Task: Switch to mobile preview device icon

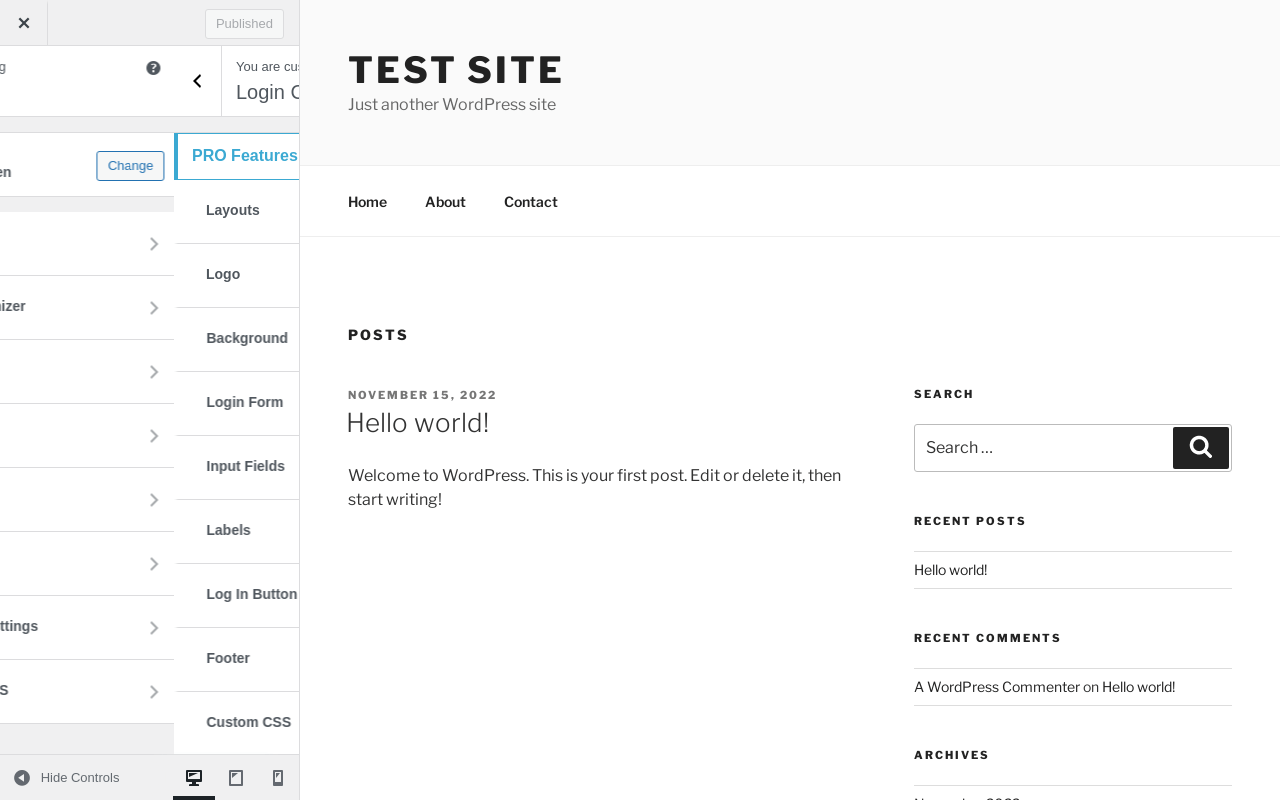Action: point(278,778)
